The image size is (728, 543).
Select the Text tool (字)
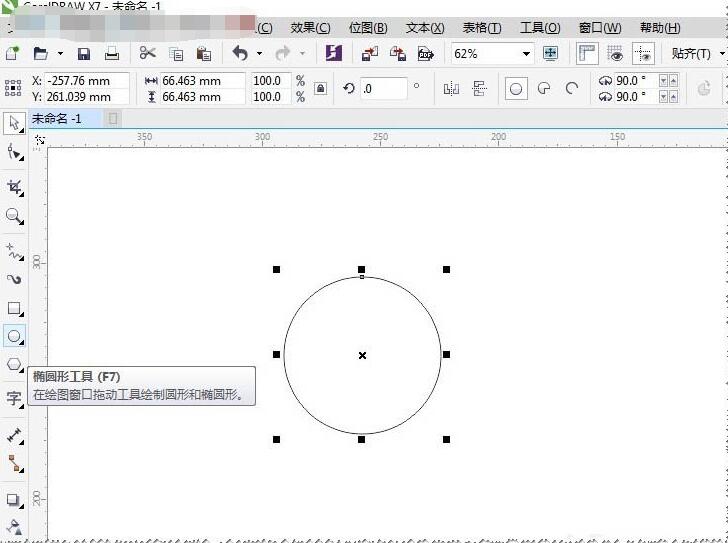14,399
